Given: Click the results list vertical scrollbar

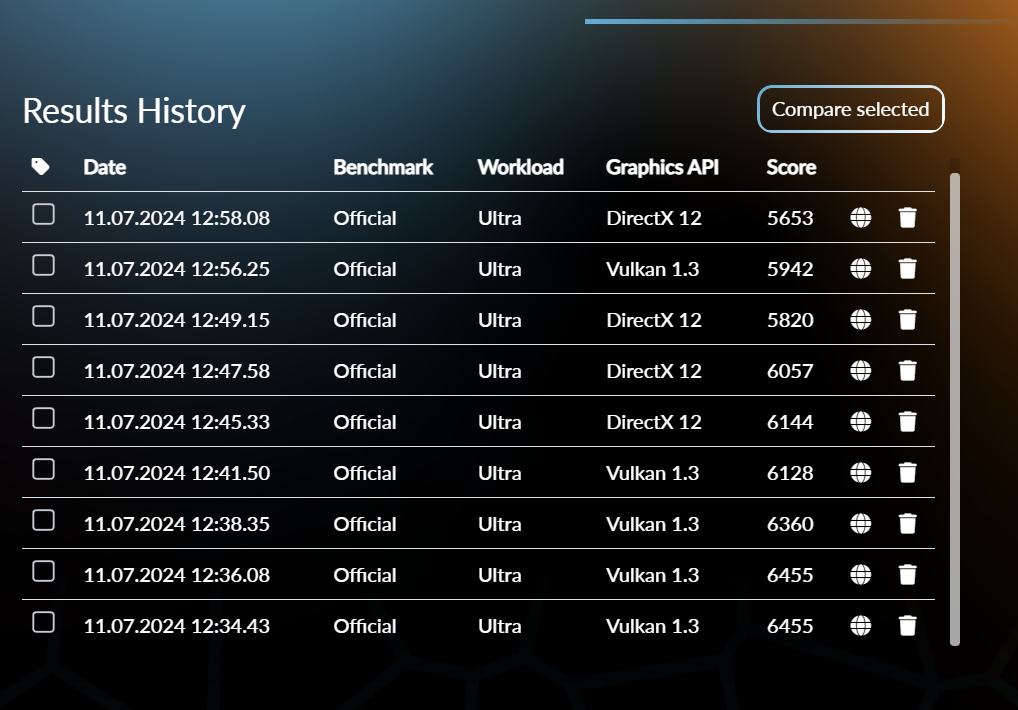Looking at the screenshot, I should 954,409.
